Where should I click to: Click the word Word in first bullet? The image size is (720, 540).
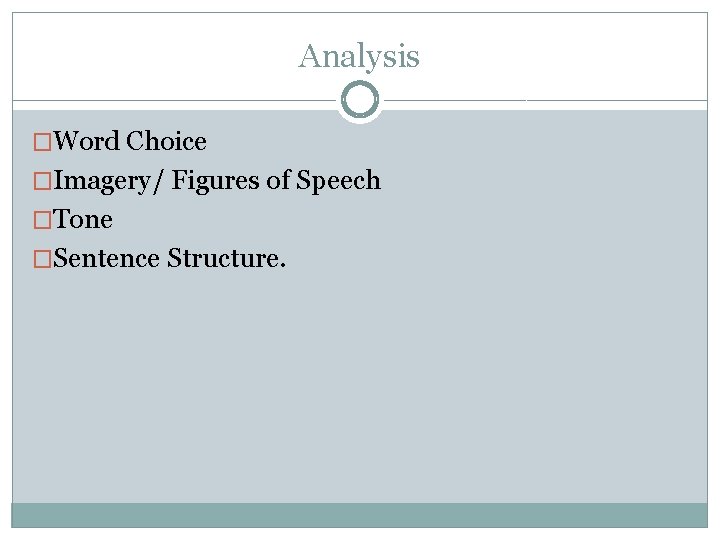[x=87, y=142]
